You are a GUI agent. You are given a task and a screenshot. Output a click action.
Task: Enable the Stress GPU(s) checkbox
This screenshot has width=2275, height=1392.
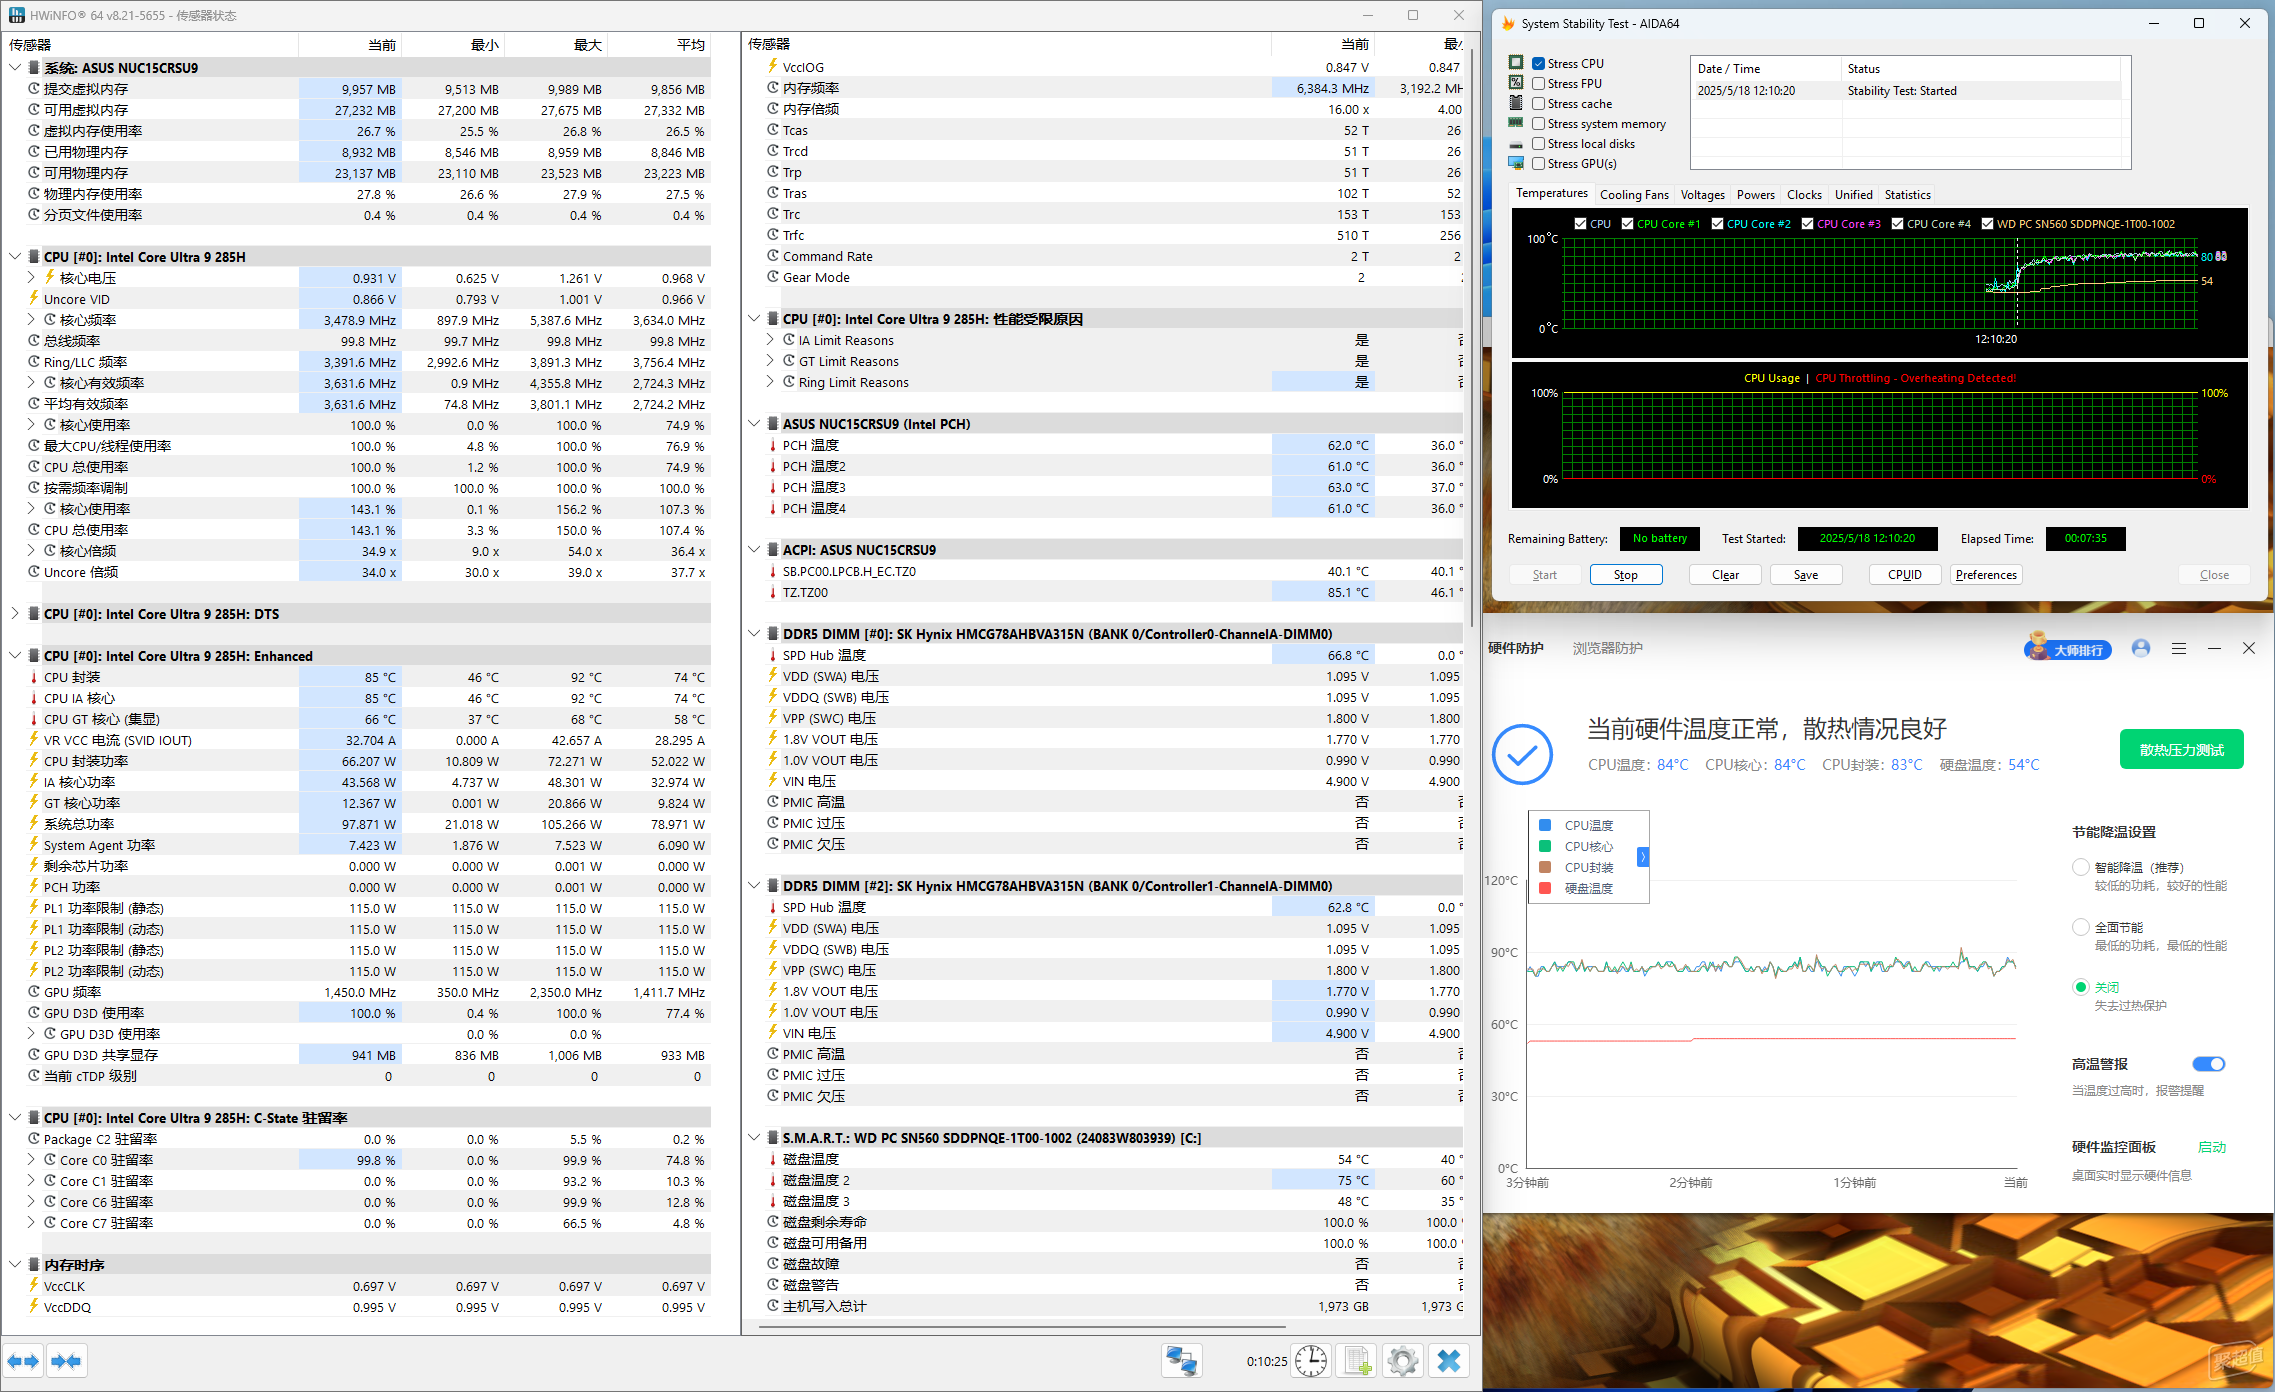pos(1539,163)
